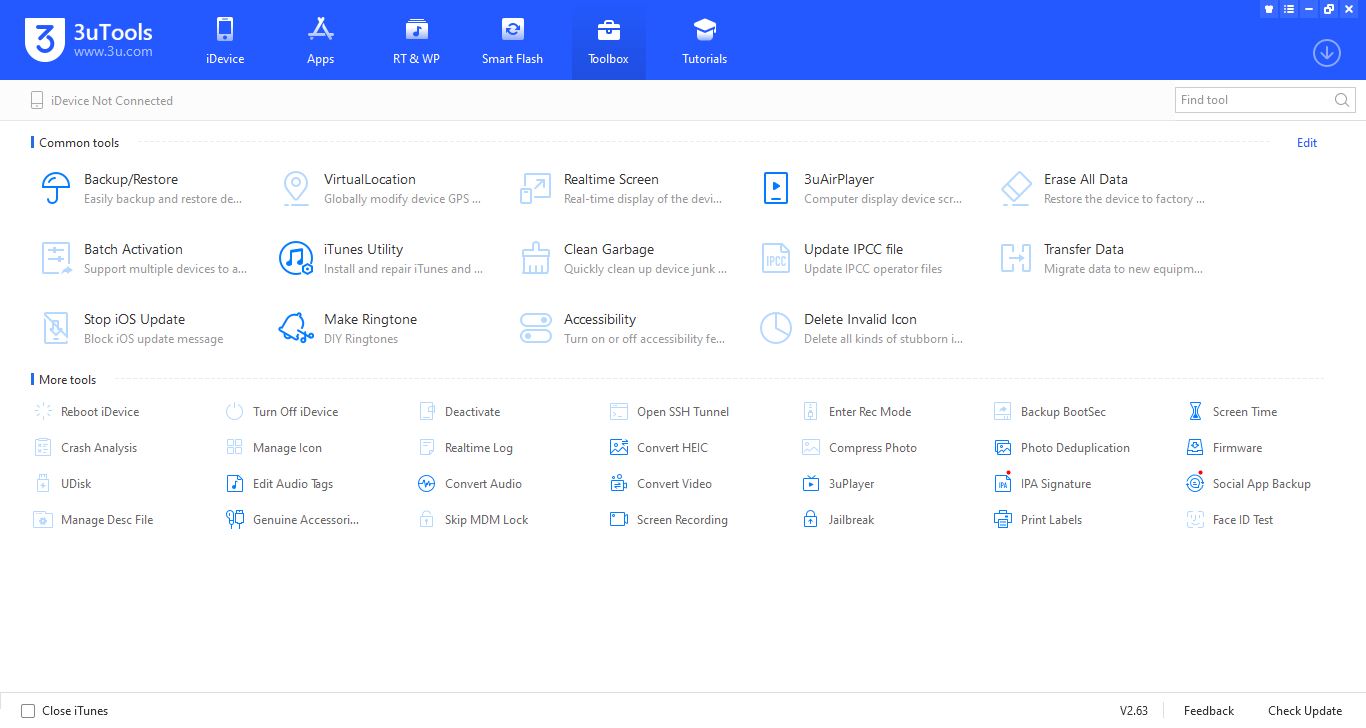
Task: Click Enter Rec Mode
Action: [x=857, y=412]
